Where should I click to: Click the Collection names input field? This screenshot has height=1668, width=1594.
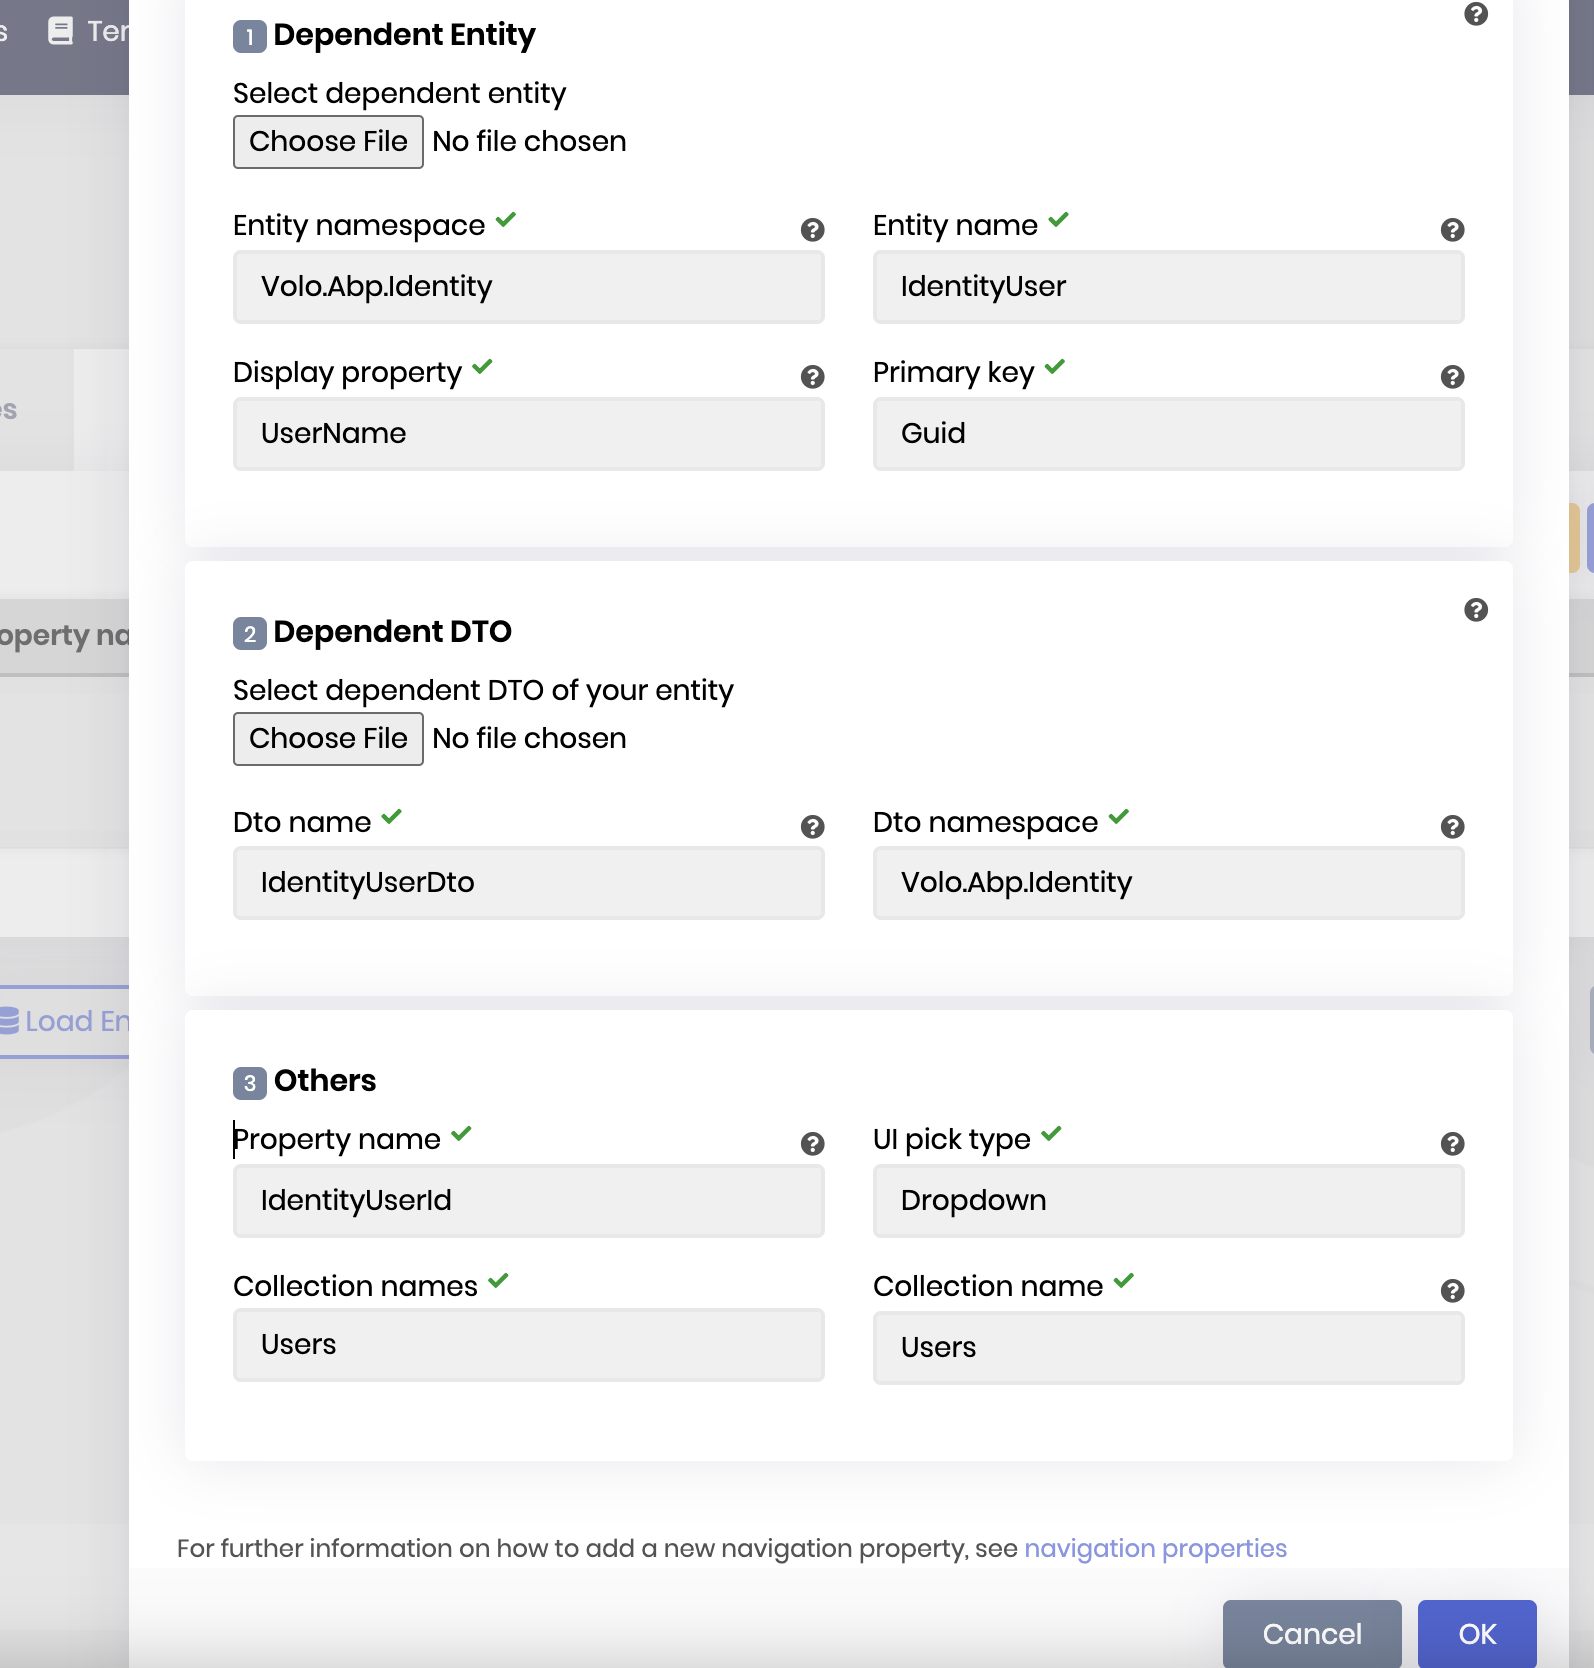point(528,1345)
